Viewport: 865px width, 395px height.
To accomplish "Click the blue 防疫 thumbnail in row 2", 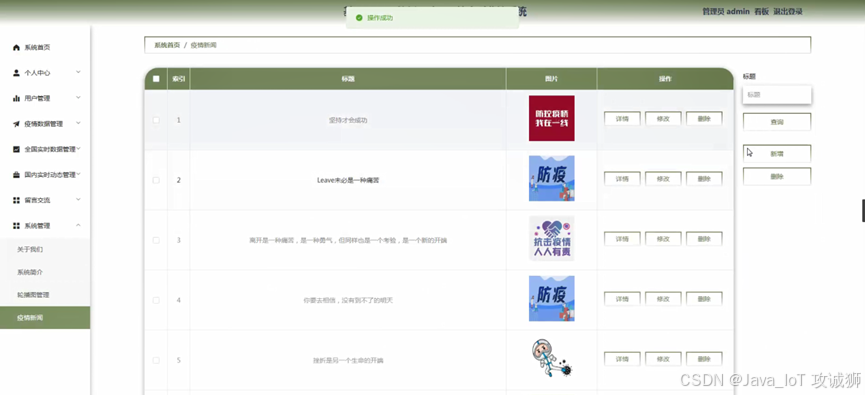I will (552, 178).
